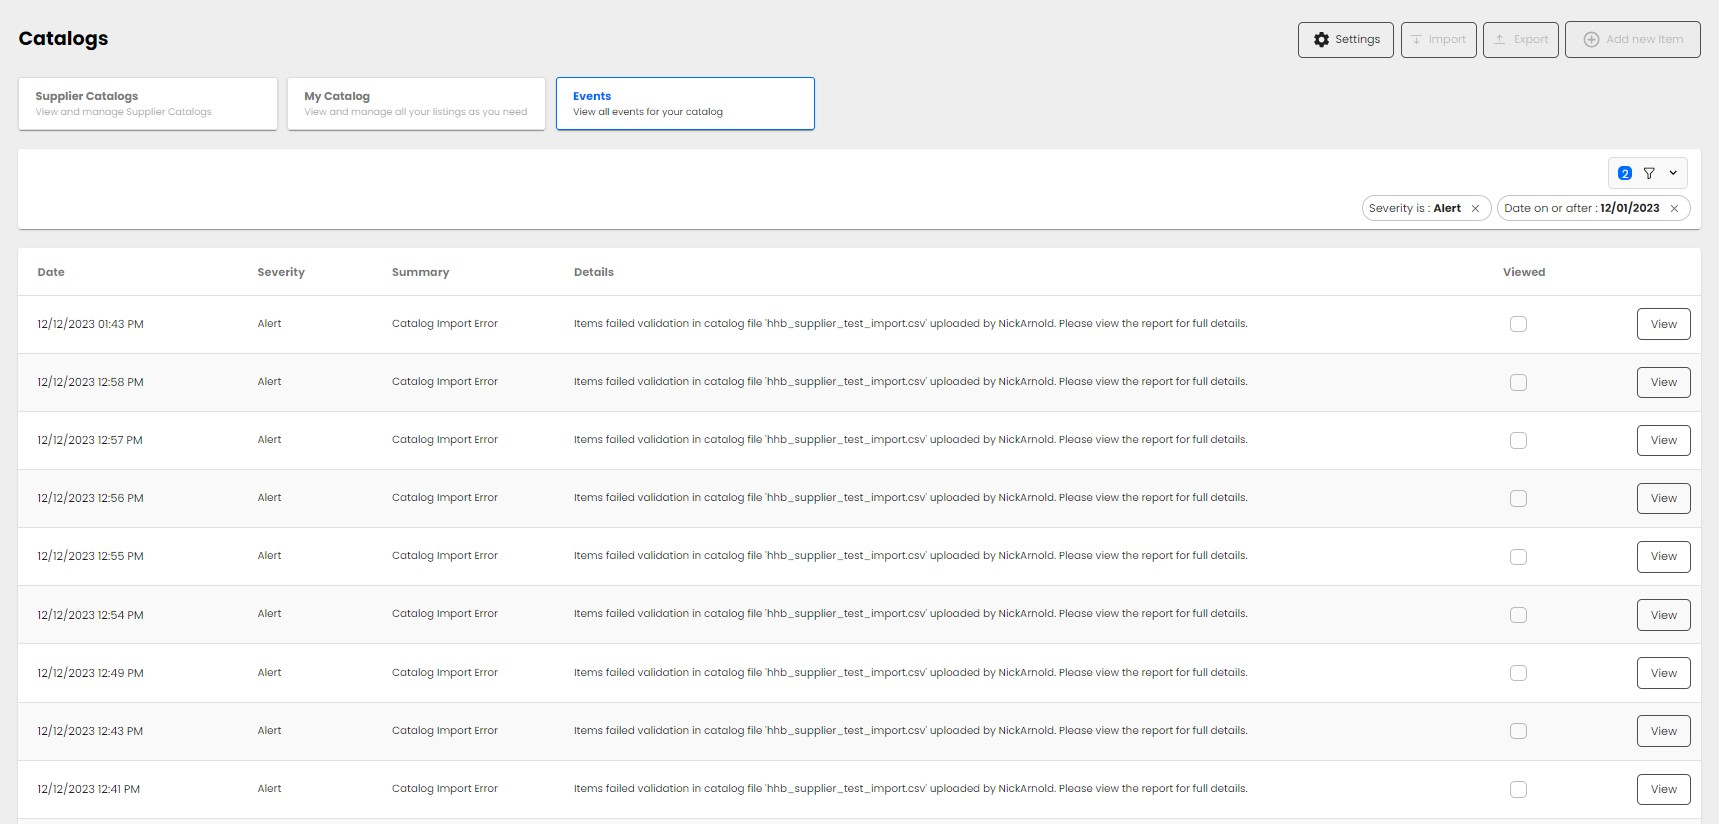Remove the Date on or after filter
Viewport: 1719px width, 824px height.
(x=1674, y=209)
